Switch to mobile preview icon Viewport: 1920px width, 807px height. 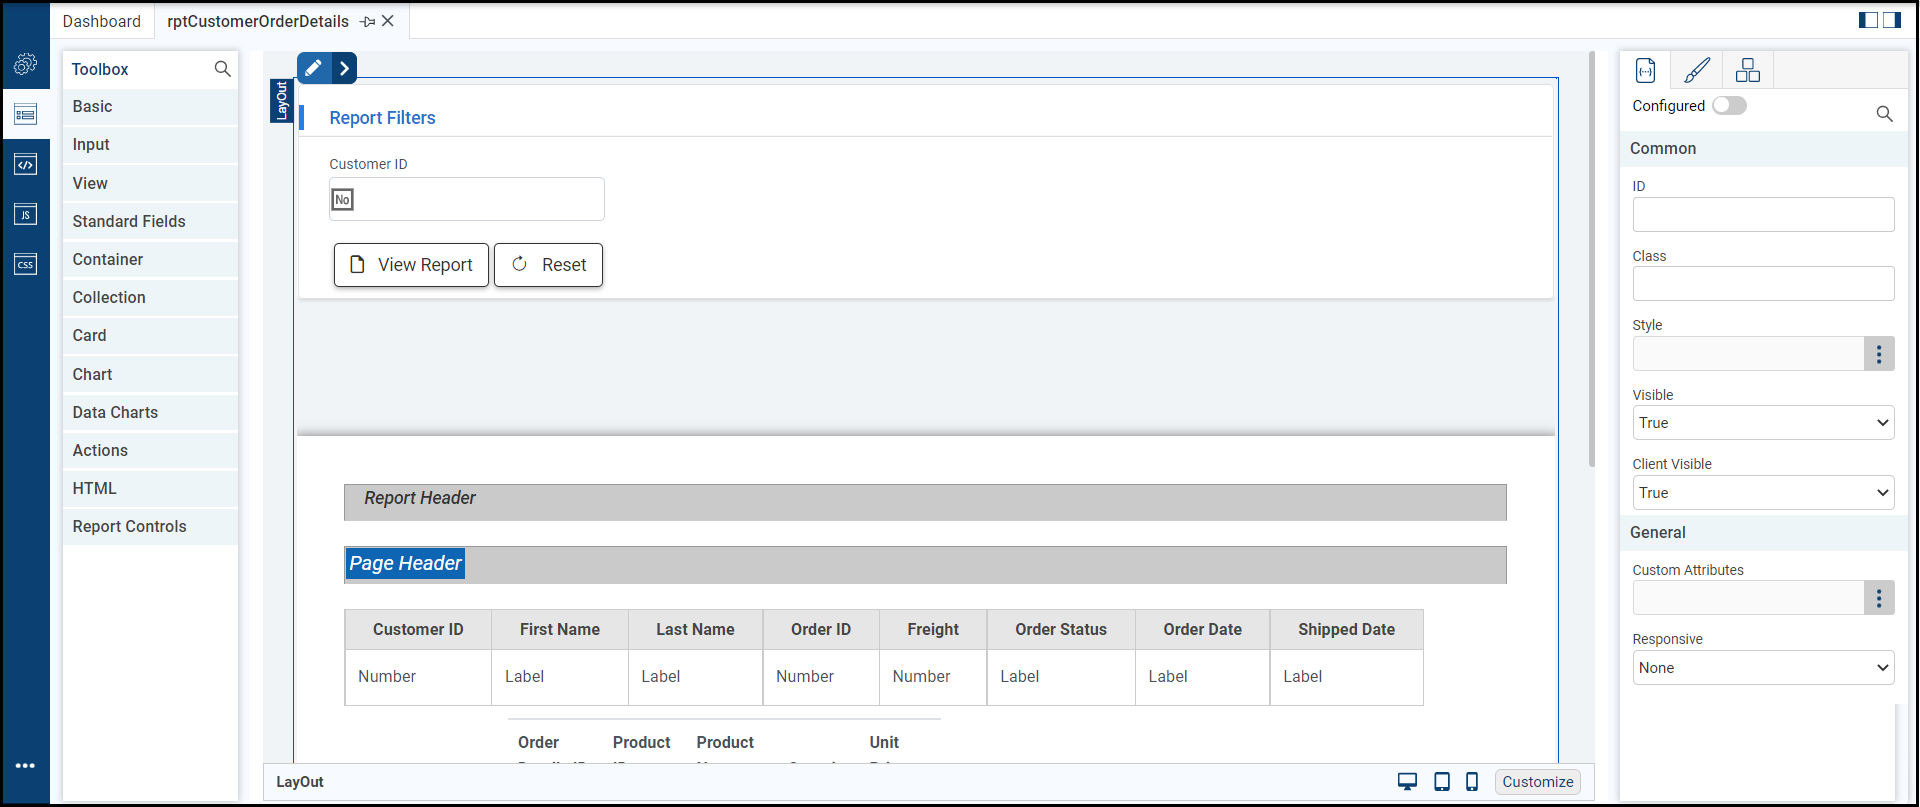point(1472,782)
